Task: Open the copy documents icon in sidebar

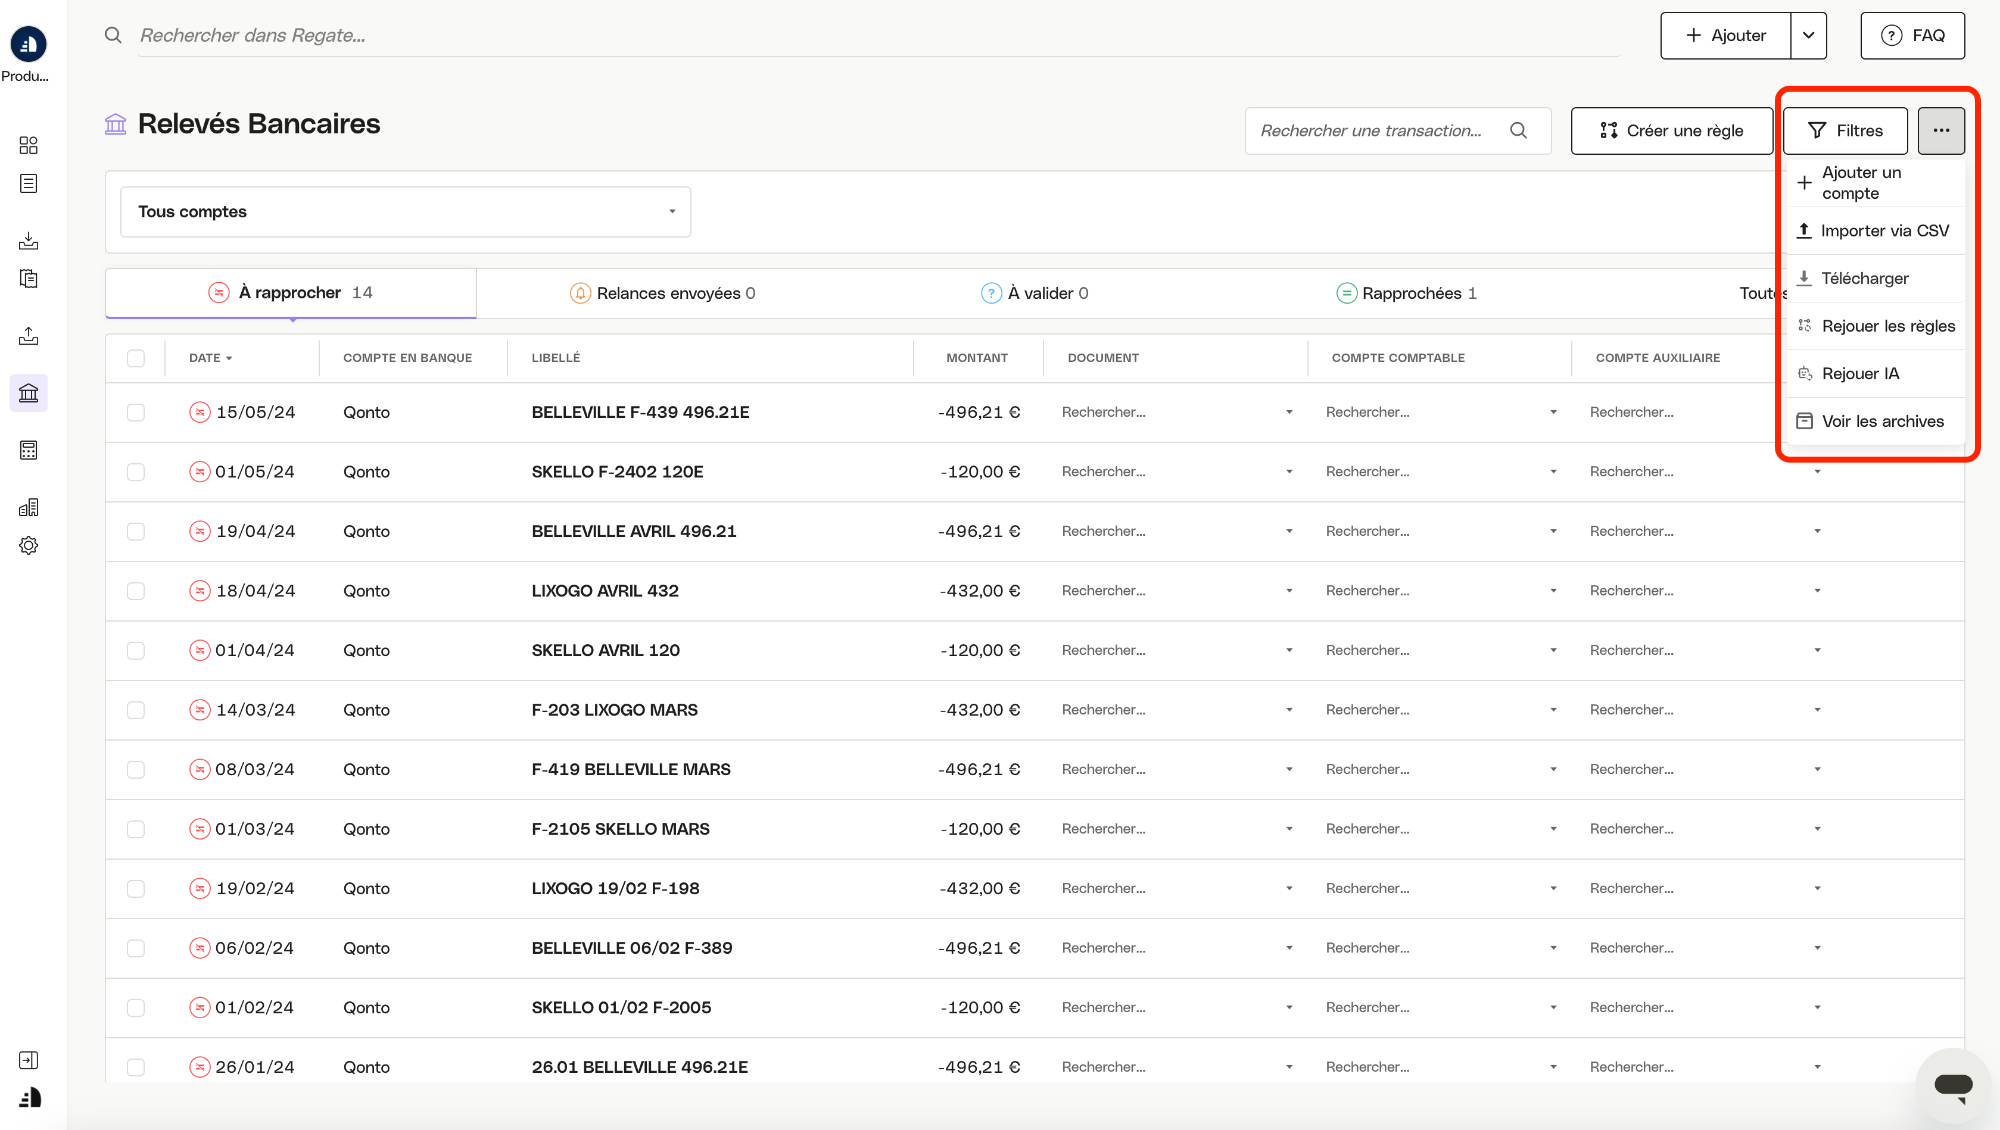Action: (28, 279)
